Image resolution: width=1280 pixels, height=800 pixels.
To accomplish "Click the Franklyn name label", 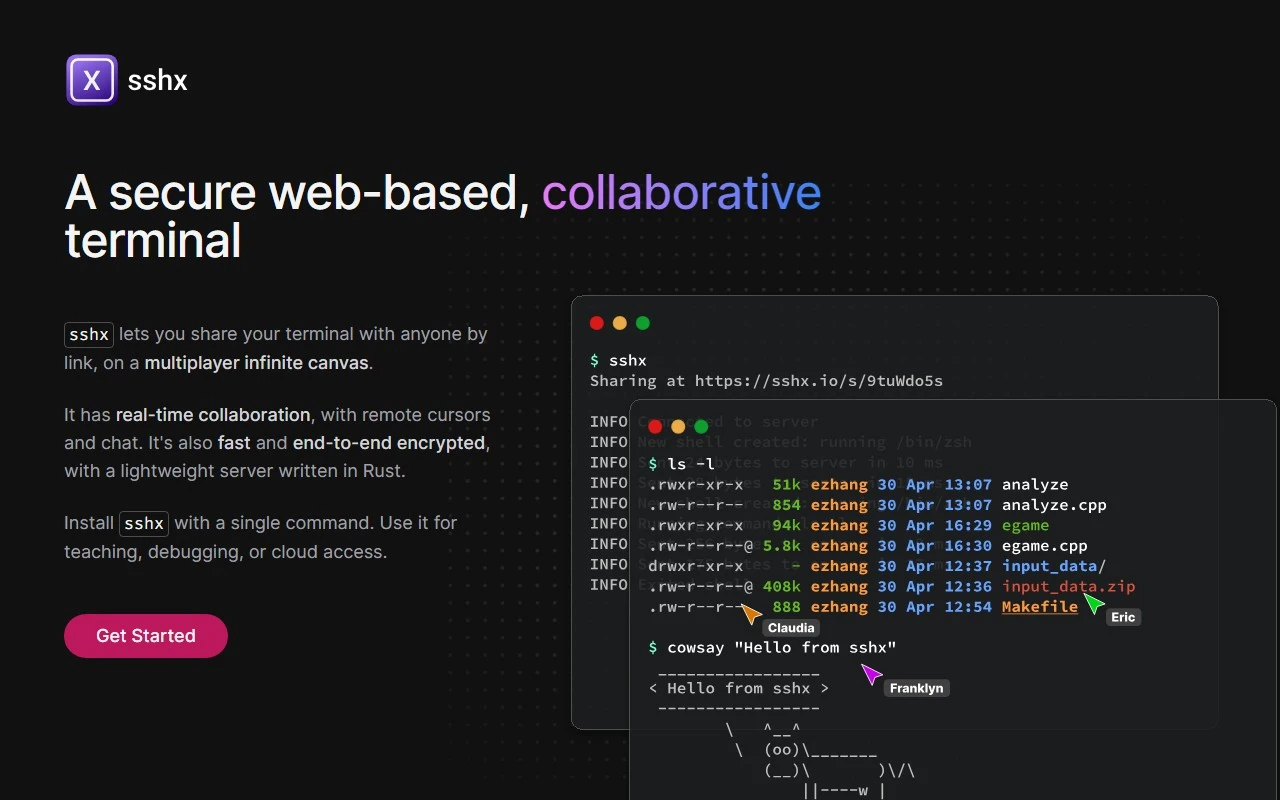I will (x=916, y=688).
